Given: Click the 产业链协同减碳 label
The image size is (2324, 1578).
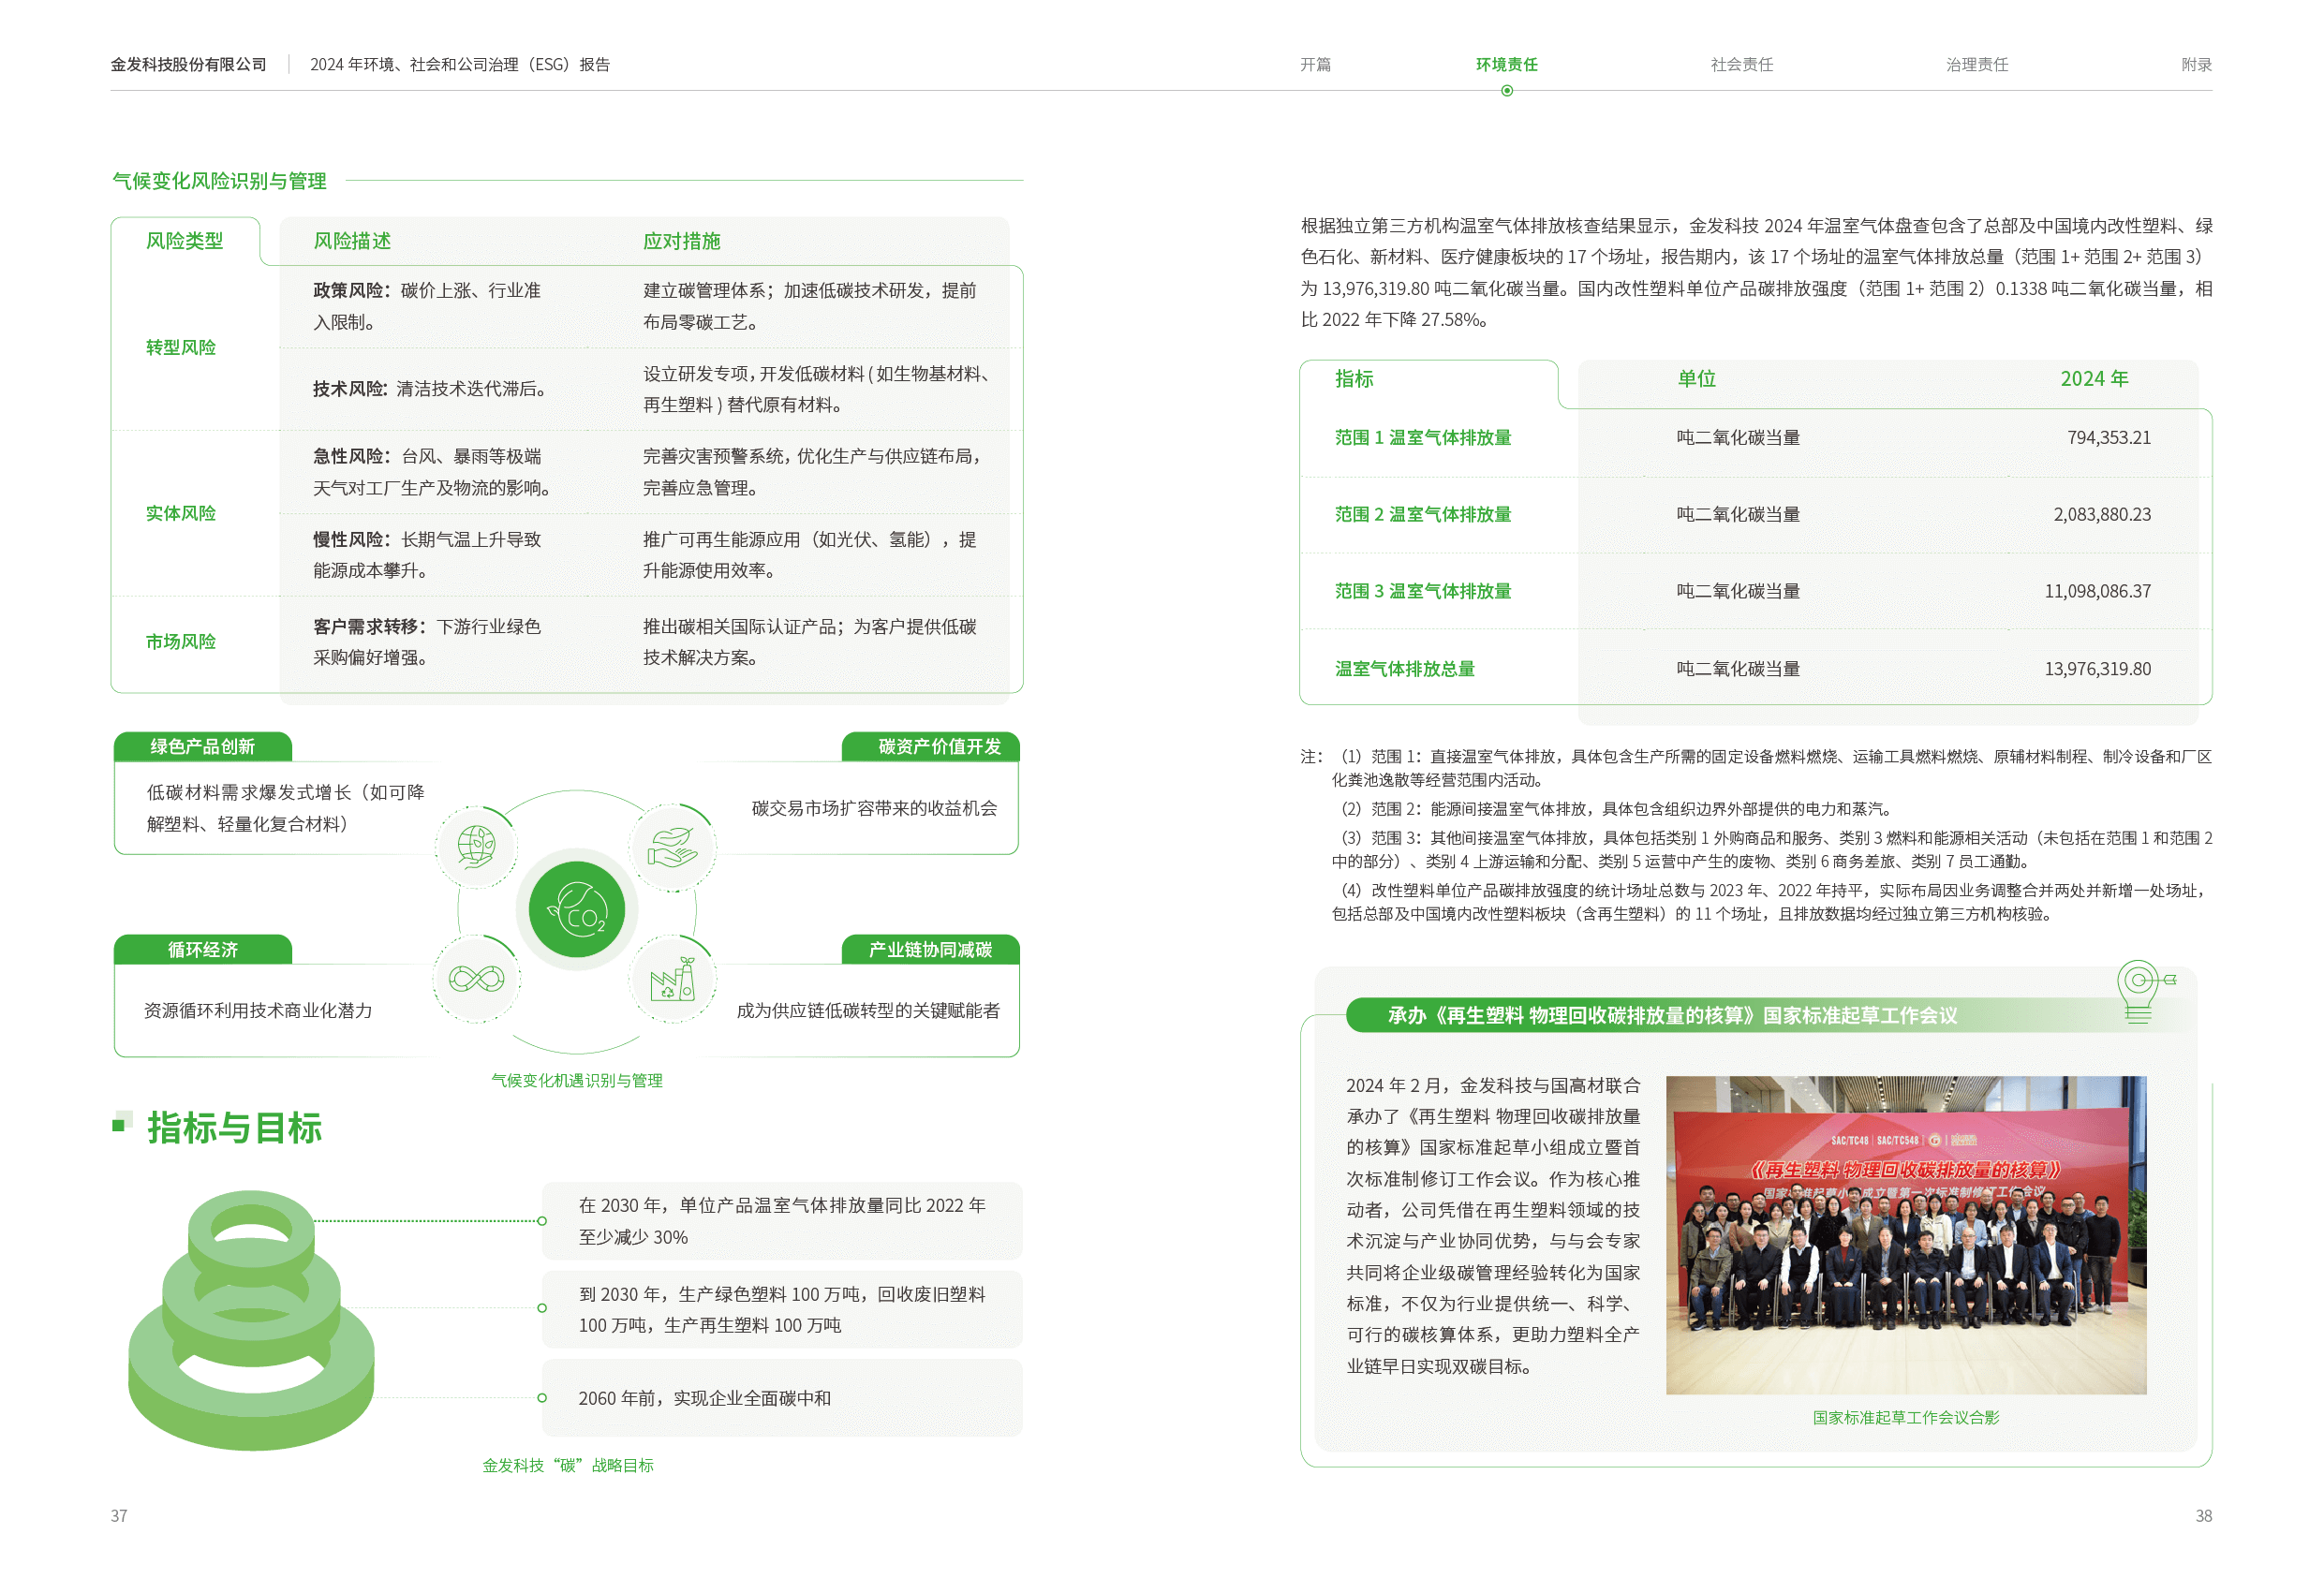Looking at the screenshot, I should click(930, 949).
